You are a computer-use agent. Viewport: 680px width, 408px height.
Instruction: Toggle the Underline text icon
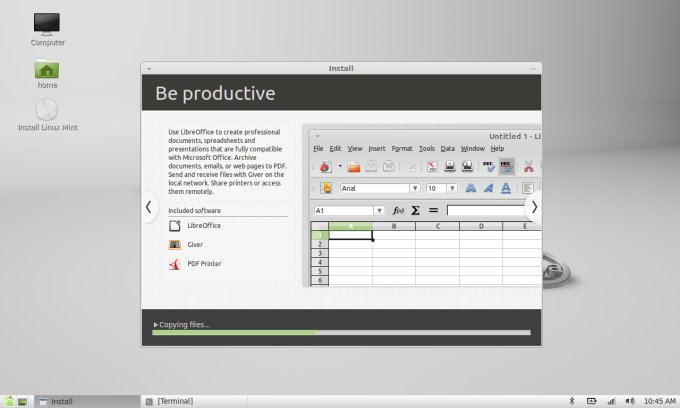pyautogui.click(x=506, y=188)
